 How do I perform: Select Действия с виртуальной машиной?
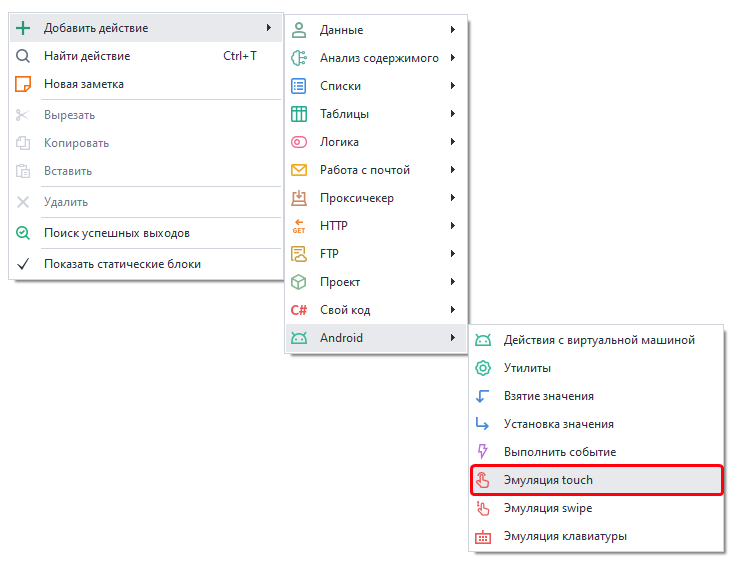(x=598, y=340)
